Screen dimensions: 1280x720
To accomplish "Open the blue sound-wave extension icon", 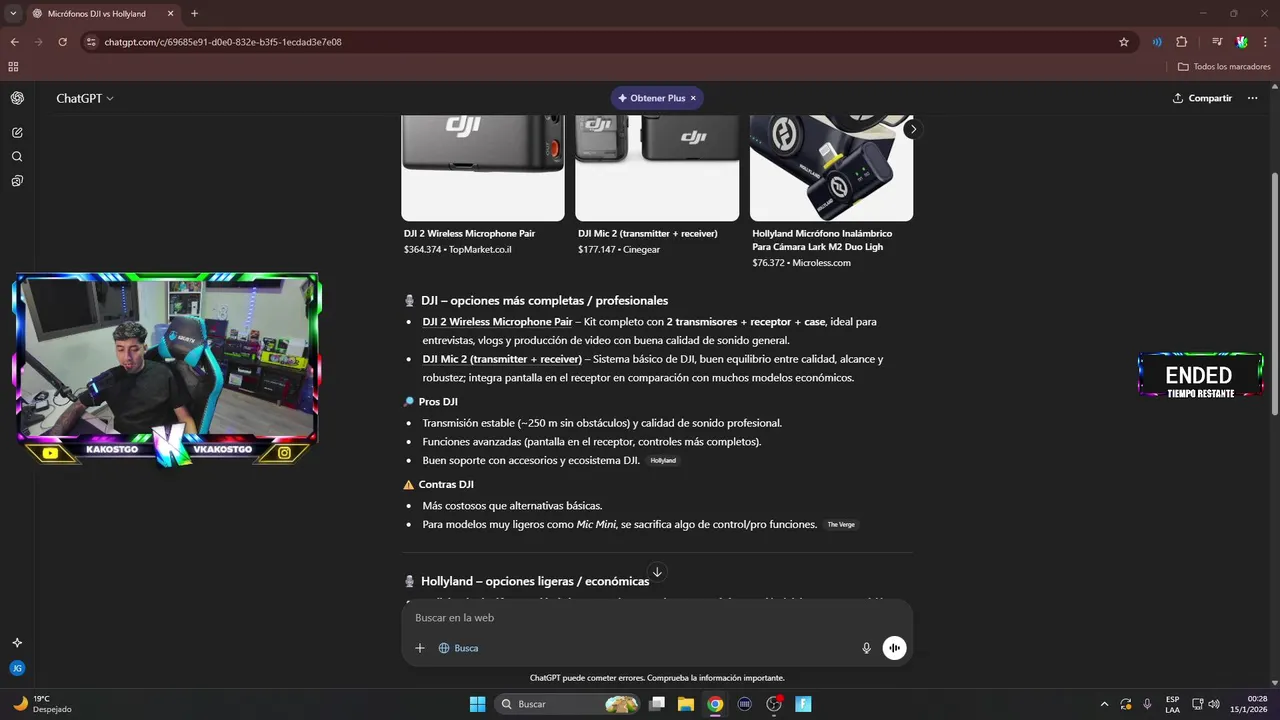I will 1157,42.
